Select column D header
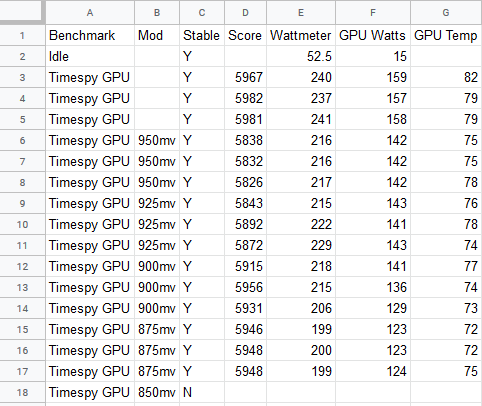Viewport: 482px width, 406px height. 245,12
